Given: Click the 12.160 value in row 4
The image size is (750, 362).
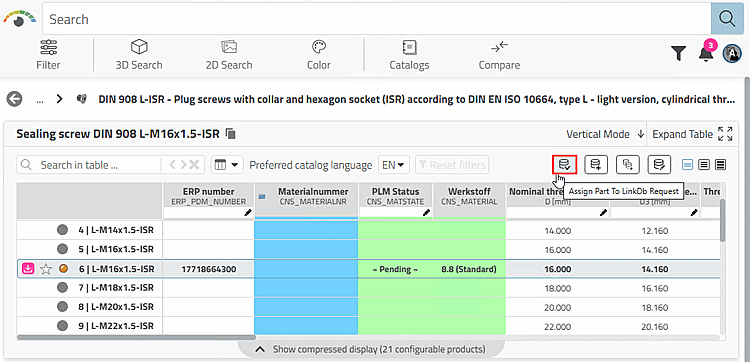Looking at the screenshot, I should (654, 230).
